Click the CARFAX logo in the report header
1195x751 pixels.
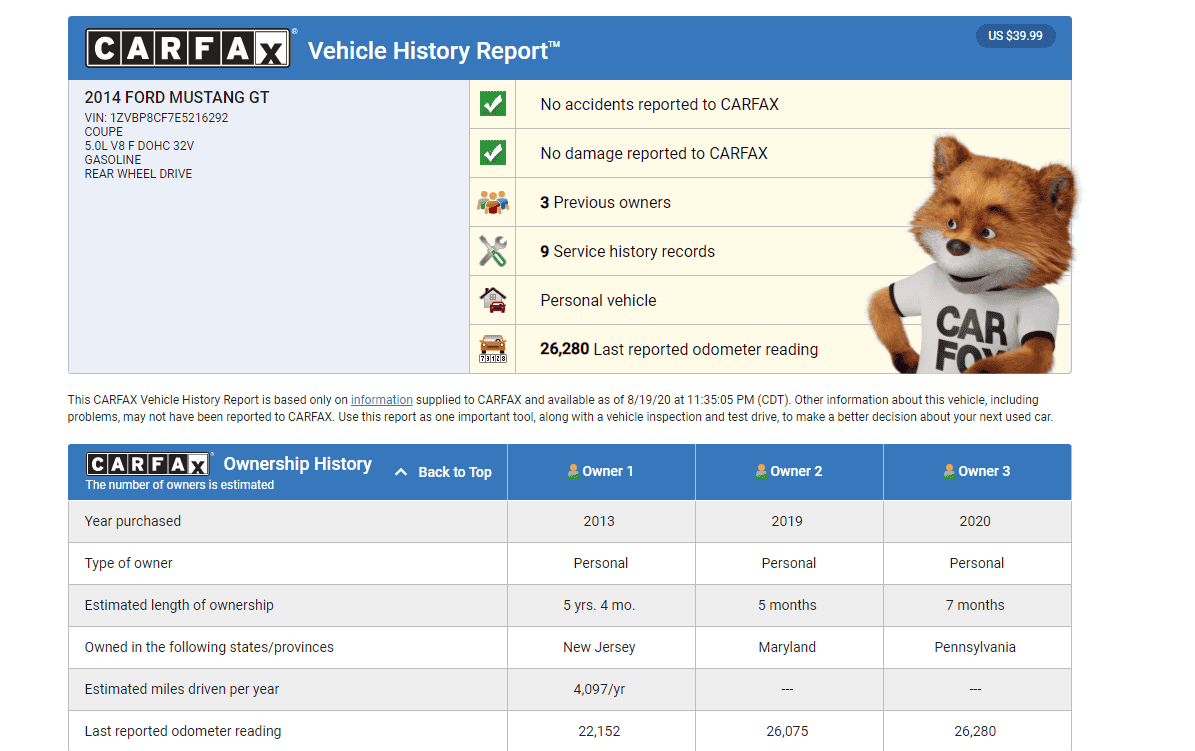(187, 48)
